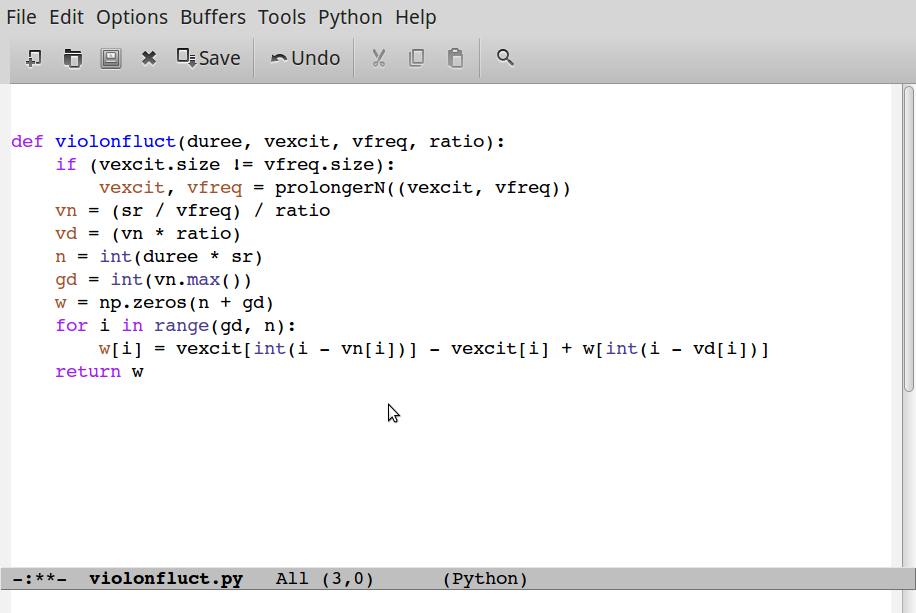This screenshot has height=613, width=916.
Task: Click the violonfluct.py buffer name in mode line
Action: point(166,579)
